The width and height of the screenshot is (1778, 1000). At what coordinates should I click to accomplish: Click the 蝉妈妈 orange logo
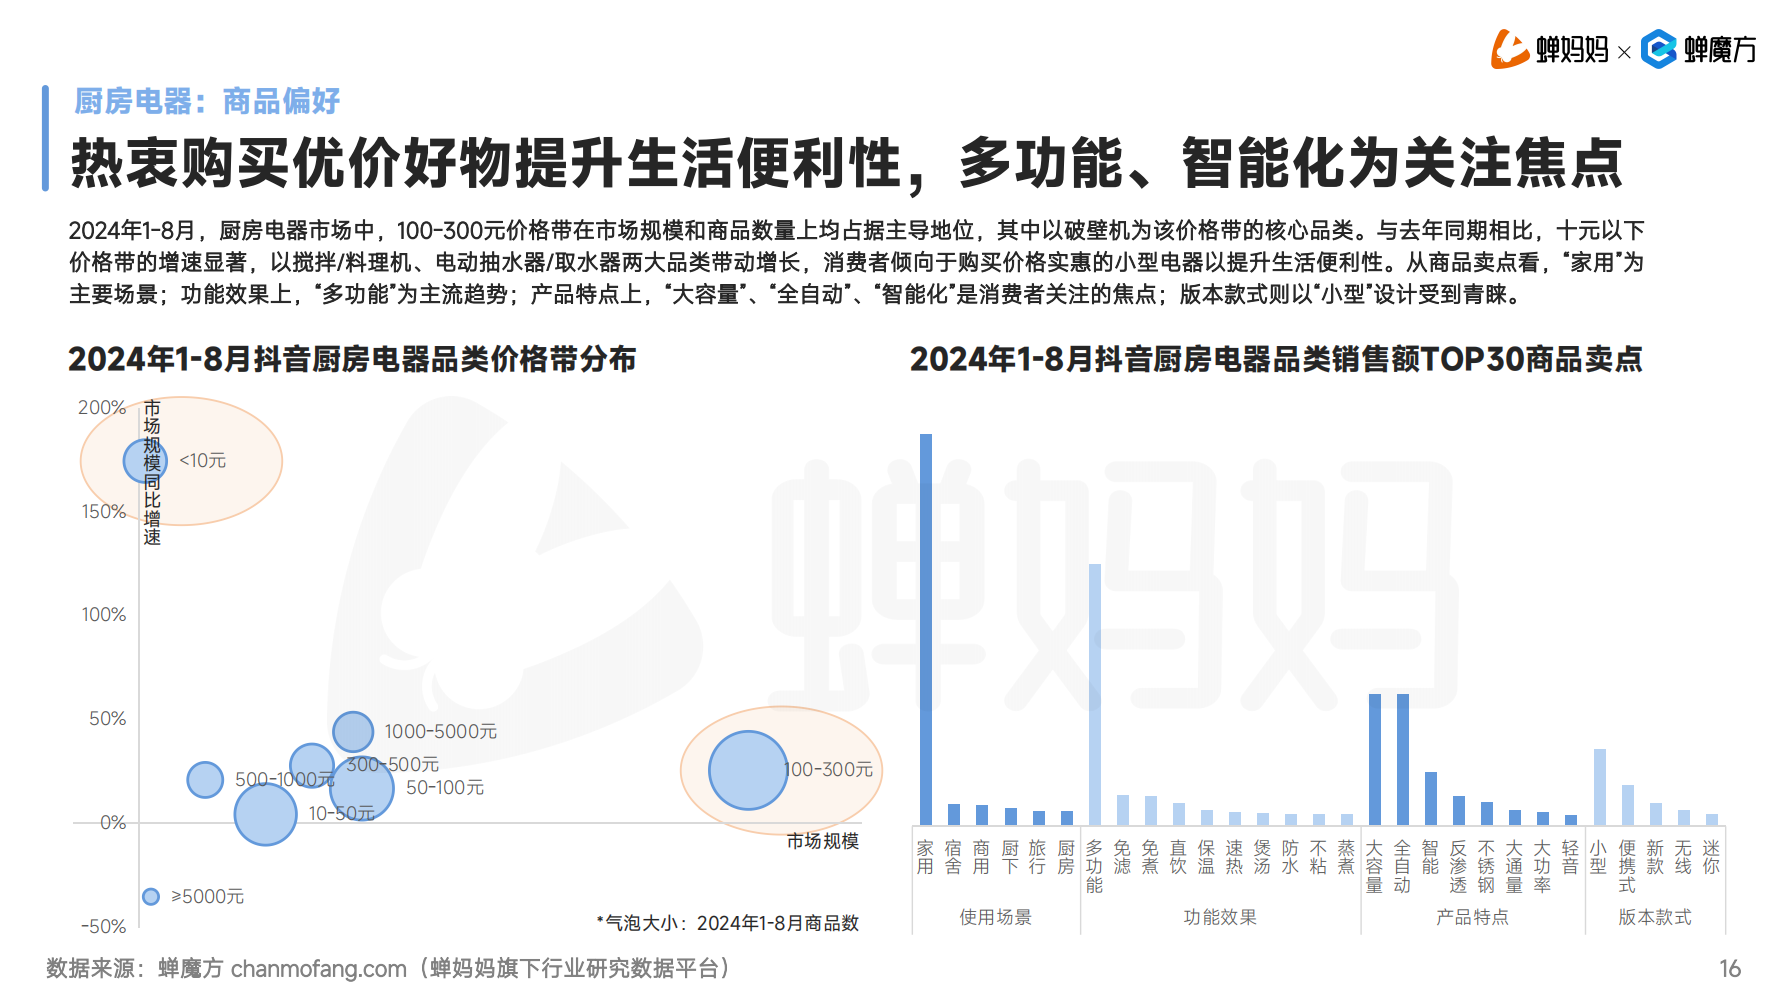[x=1549, y=49]
